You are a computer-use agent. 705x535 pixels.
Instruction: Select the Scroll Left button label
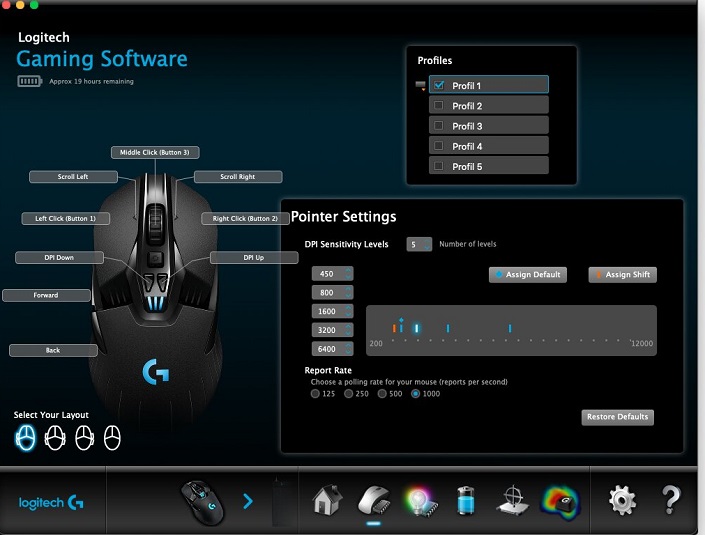[x=73, y=177]
